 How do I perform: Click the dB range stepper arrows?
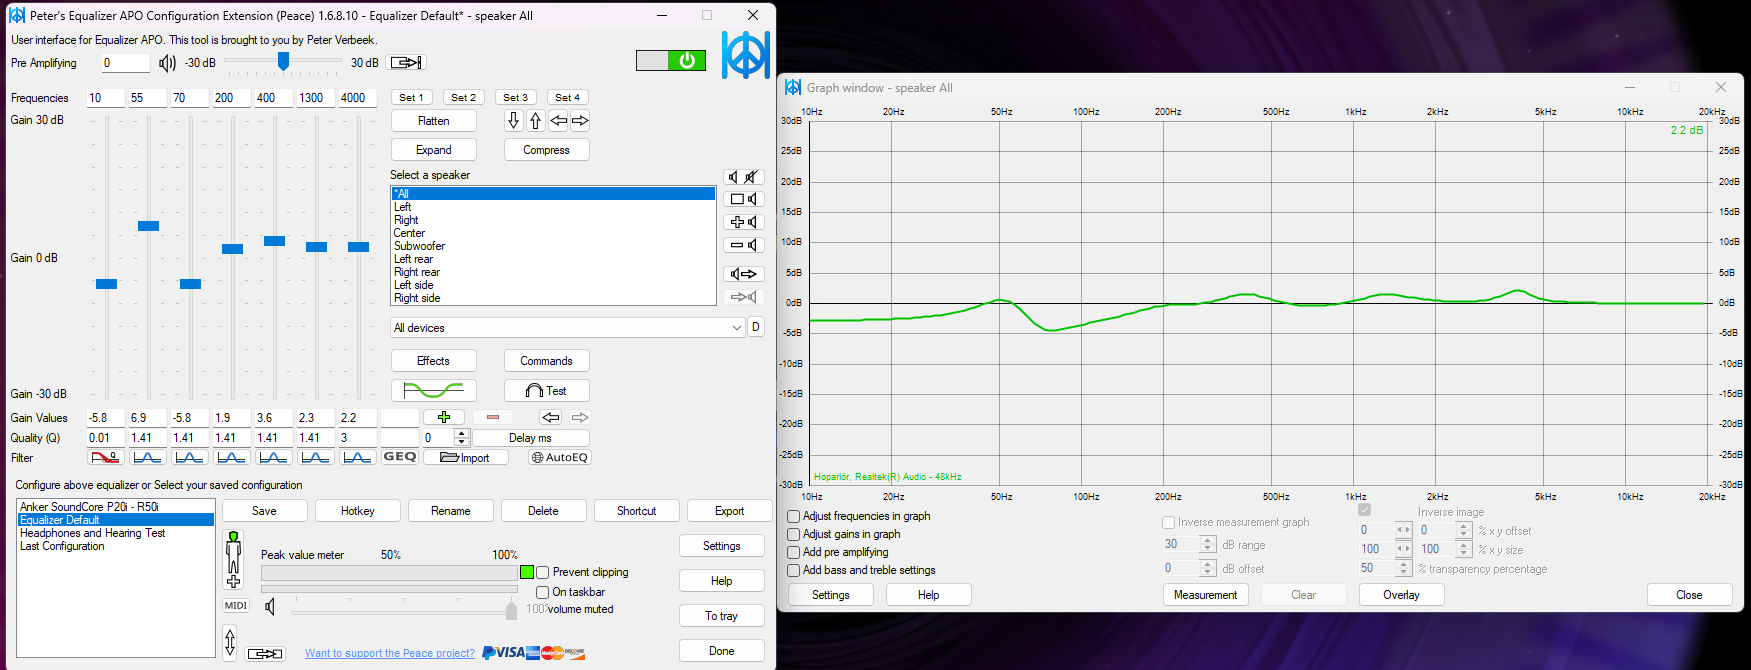click(x=1208, y=545)
